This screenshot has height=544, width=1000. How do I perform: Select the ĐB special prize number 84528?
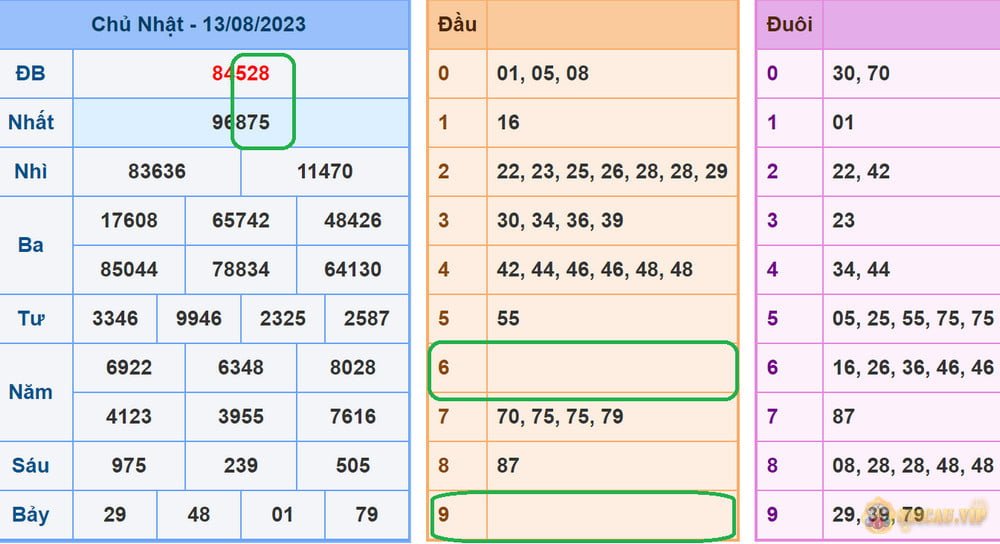[240, 74]
